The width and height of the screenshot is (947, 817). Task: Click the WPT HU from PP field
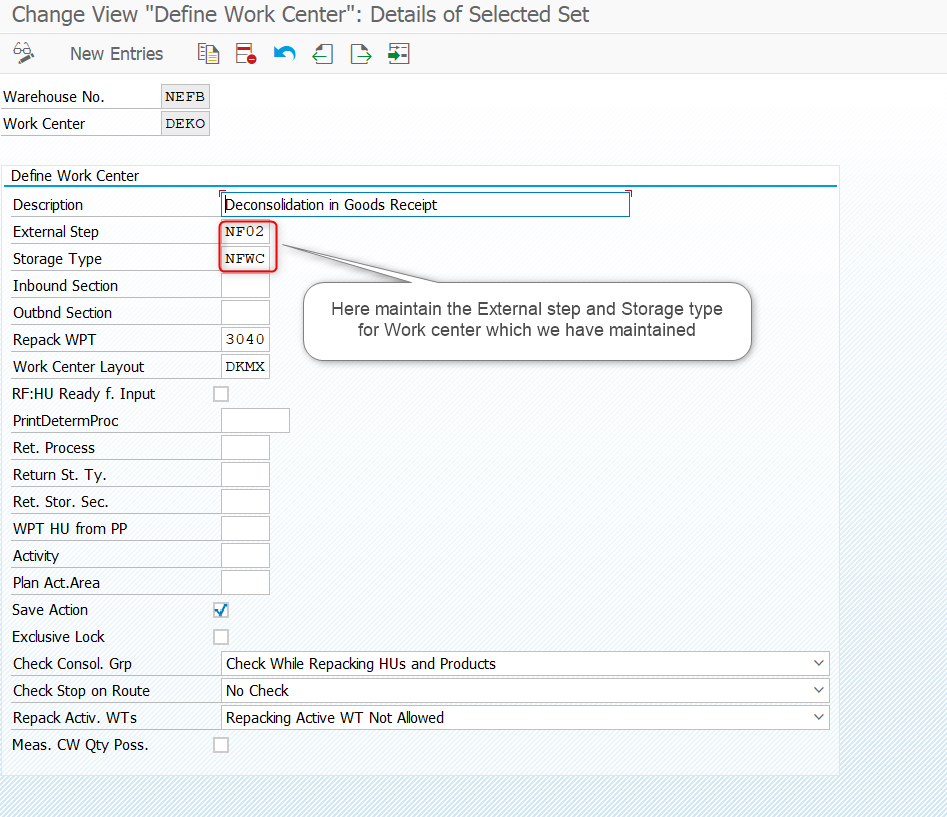(x=245, y=529)
